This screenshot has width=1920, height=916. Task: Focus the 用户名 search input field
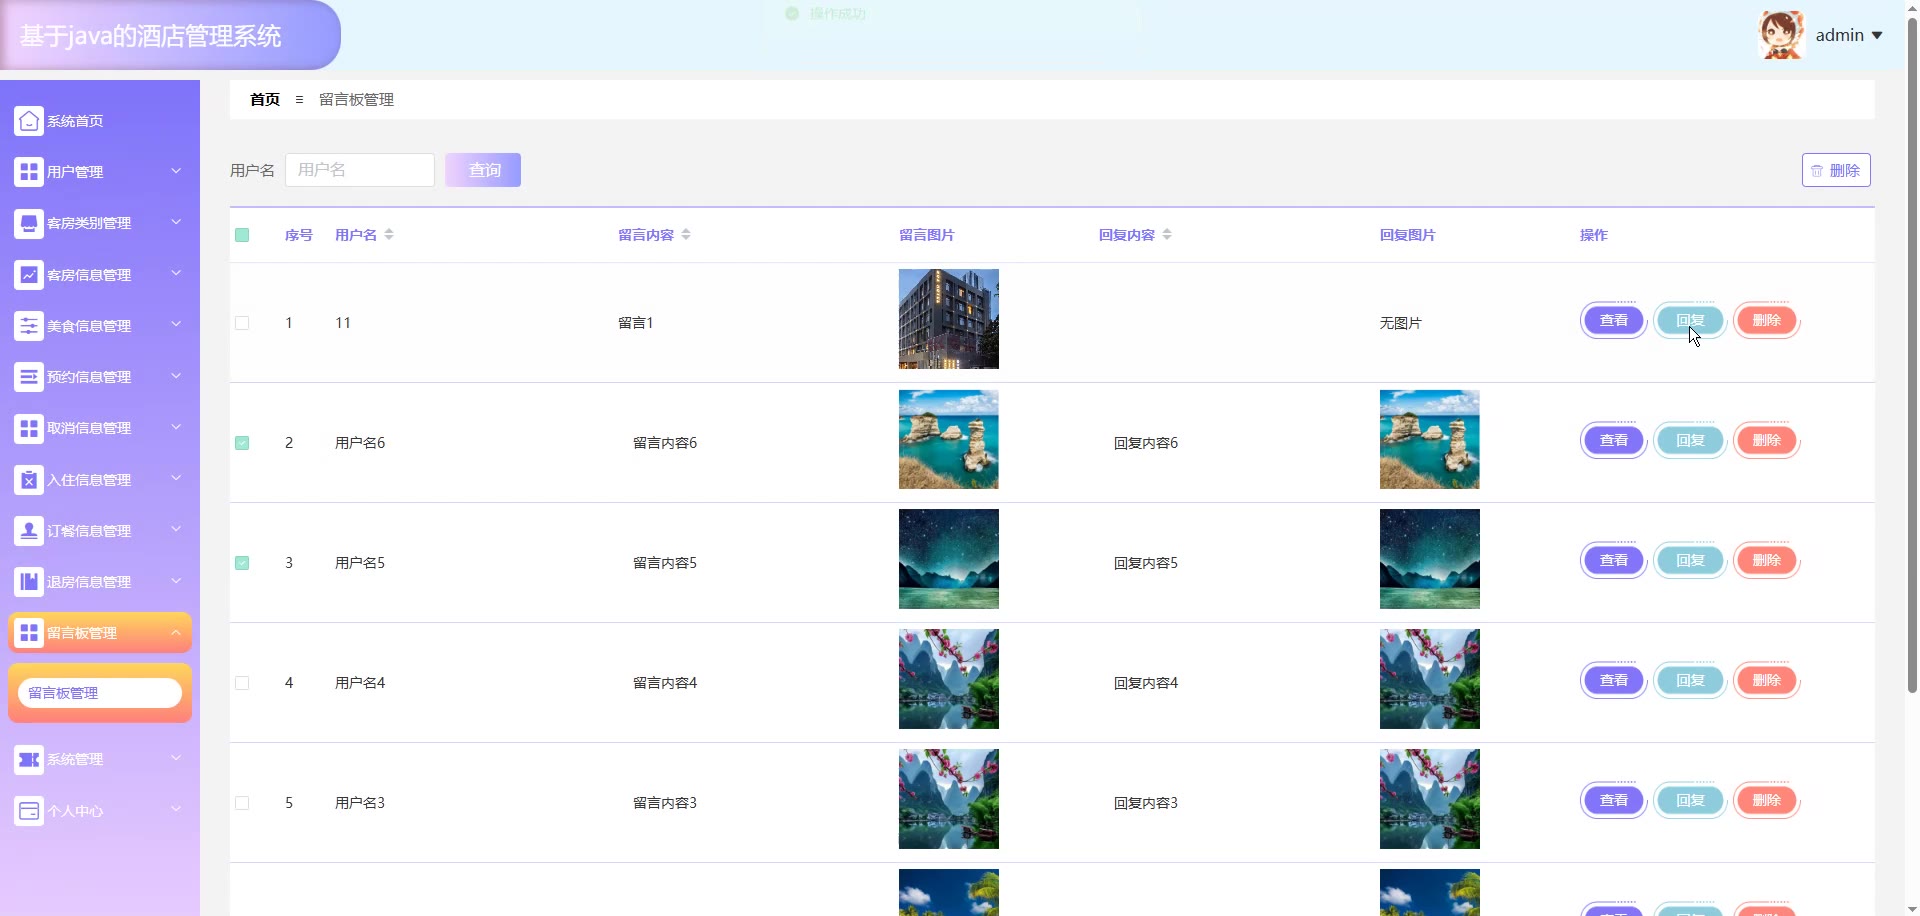pyautogui.click(x=360, y=170)
